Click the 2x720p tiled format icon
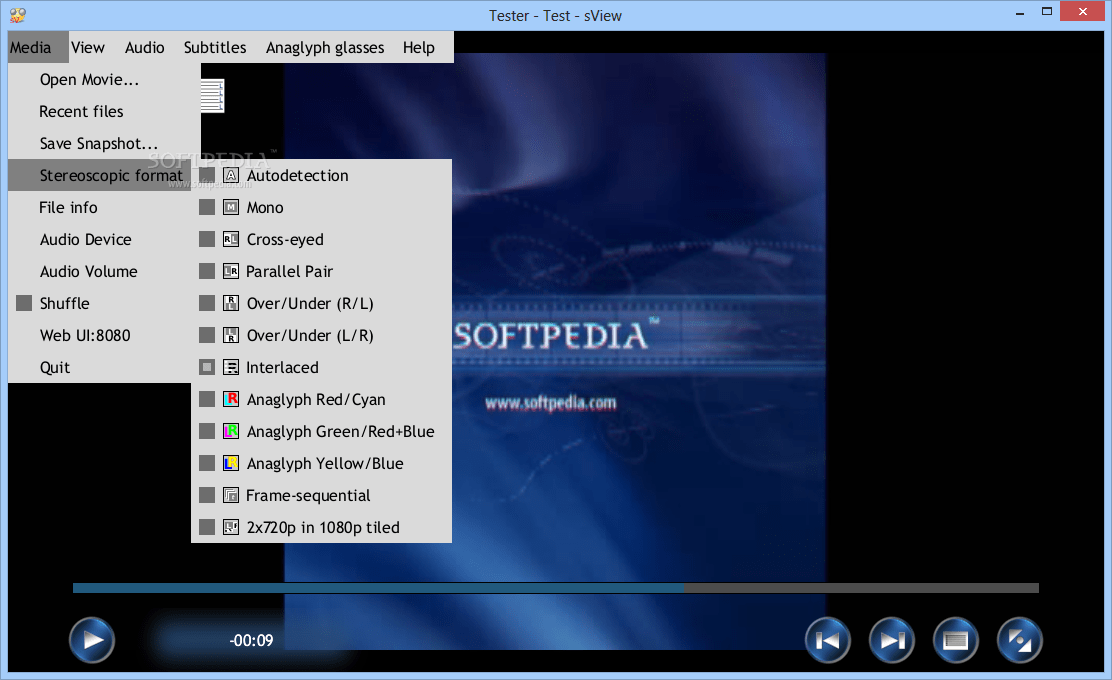The width and height of the screenshot is (1112, 680). click(x=231, y=527)
